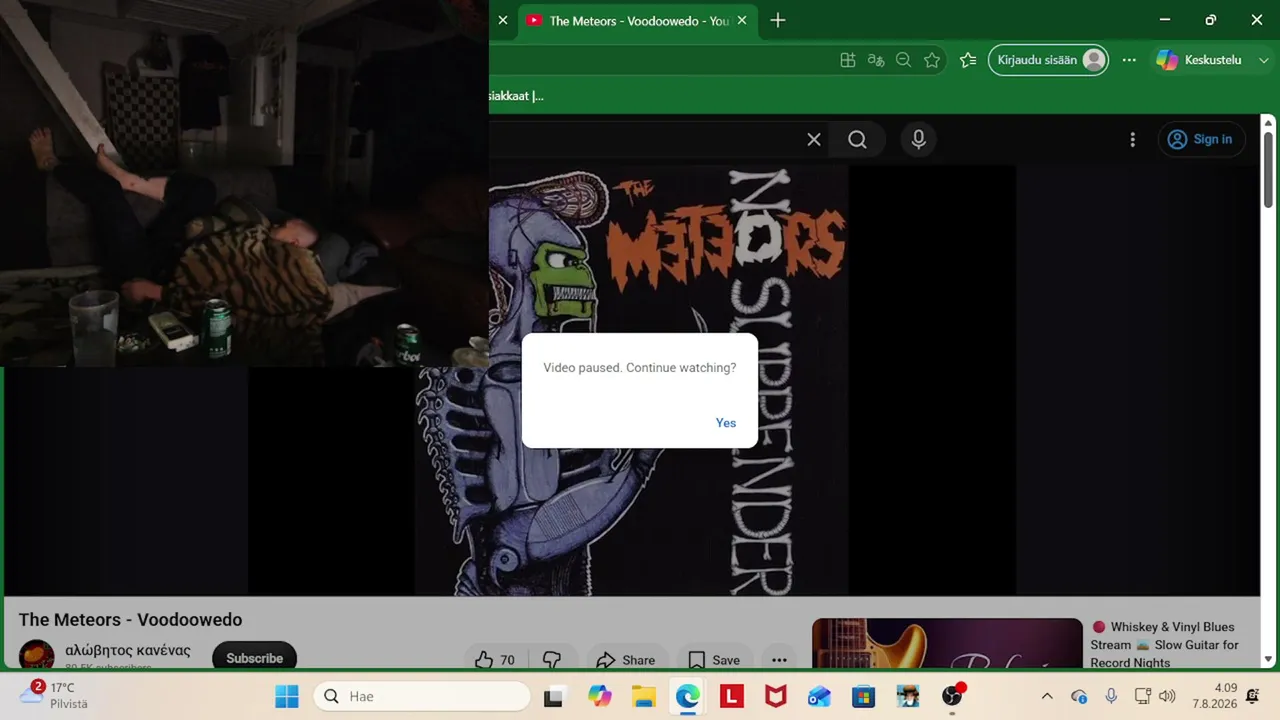This screenshot has width=1280, height=720.
Task: Click the paused Meteors video player
Action: point(632,380)
